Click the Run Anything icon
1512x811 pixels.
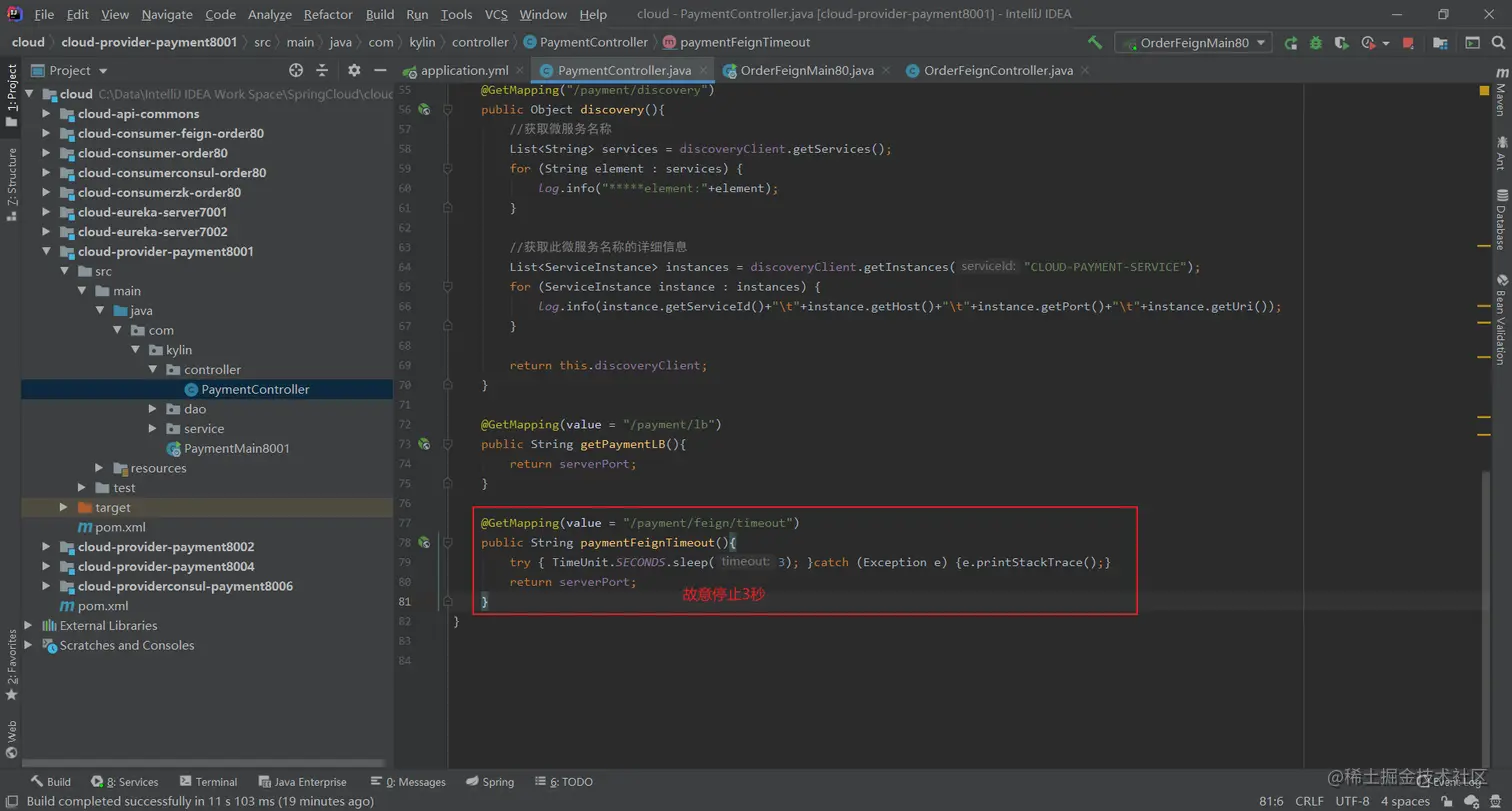coord(1473,43)
